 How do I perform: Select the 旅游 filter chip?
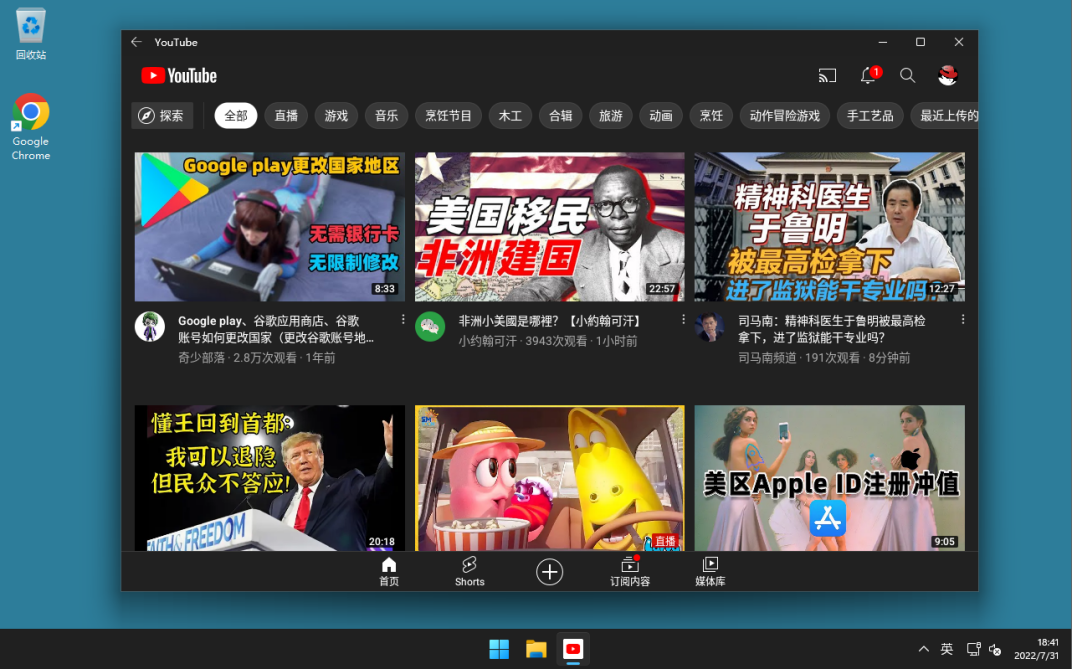(x=610, y=116)
